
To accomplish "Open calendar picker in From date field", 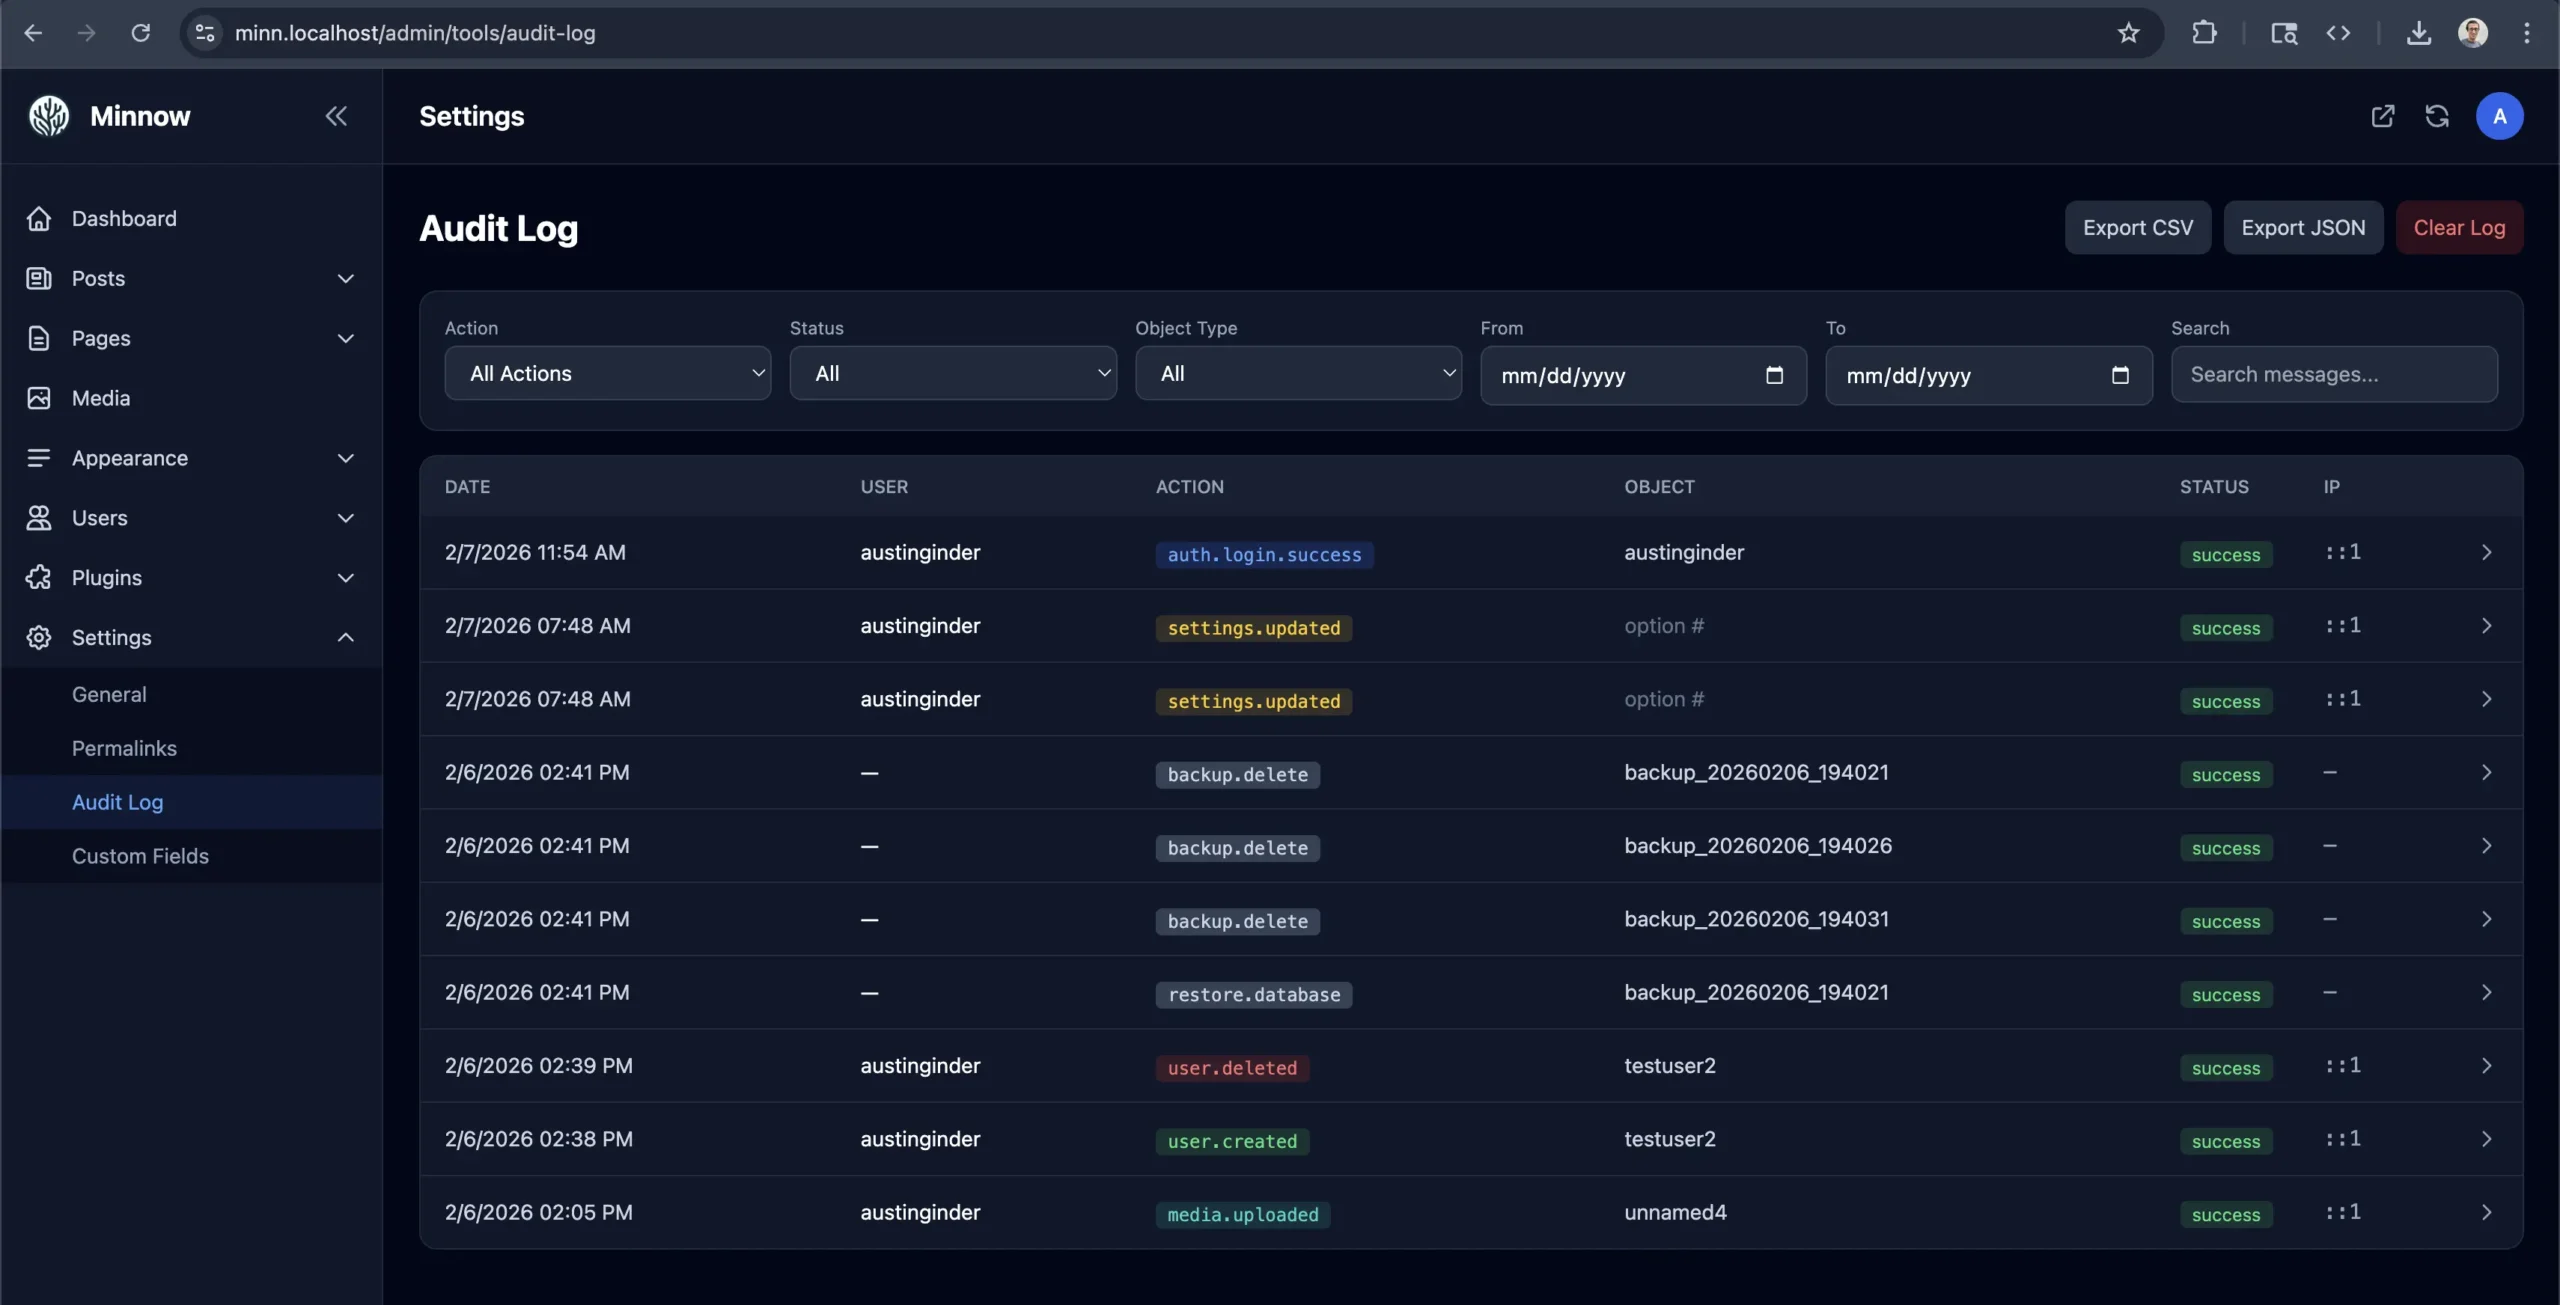I will tap(1774, 375).
